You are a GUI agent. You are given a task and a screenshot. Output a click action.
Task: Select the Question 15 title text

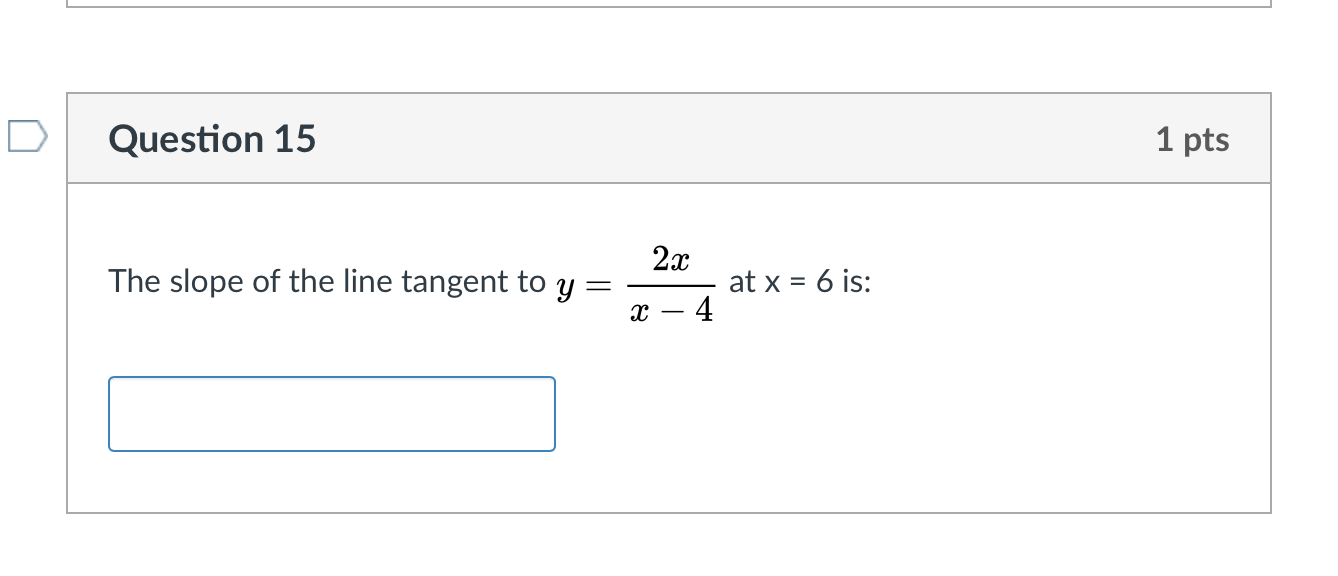pos(212,139)
